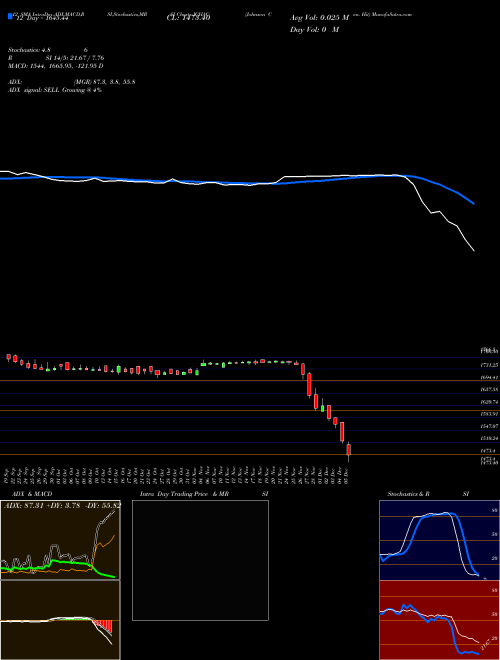Select the '12 Day = 1643.44' SMA value
Screen dimensions: 500x660
[x=41, y=19]
